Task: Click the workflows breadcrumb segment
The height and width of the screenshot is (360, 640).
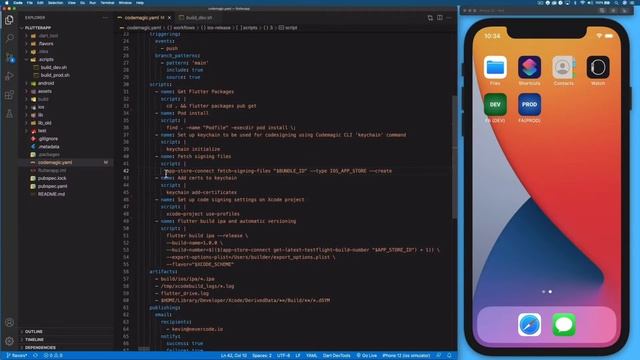Action: (181, 28)
